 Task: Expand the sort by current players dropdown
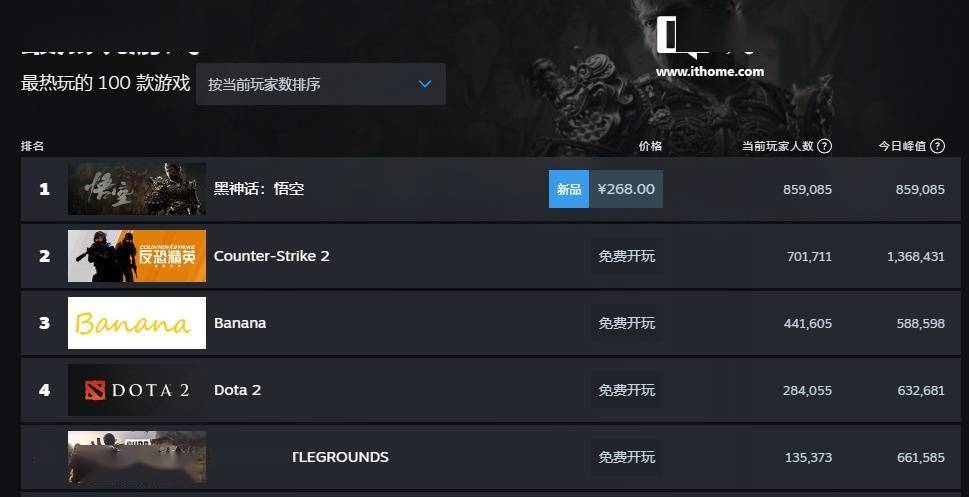pyautogui.click(x=321, y=84)
